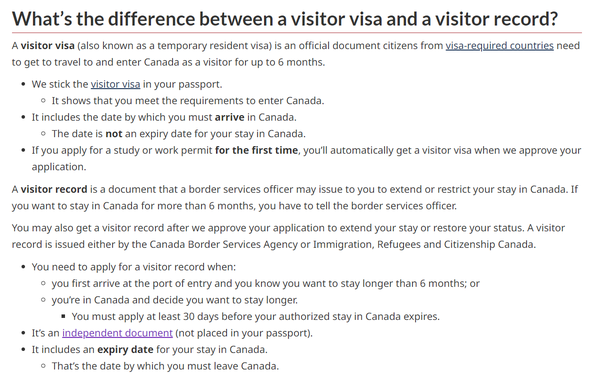The image size is (600, 378).
Task: Click 'That's the date by which you must leave' line
Action: click(x=165, y=366)
